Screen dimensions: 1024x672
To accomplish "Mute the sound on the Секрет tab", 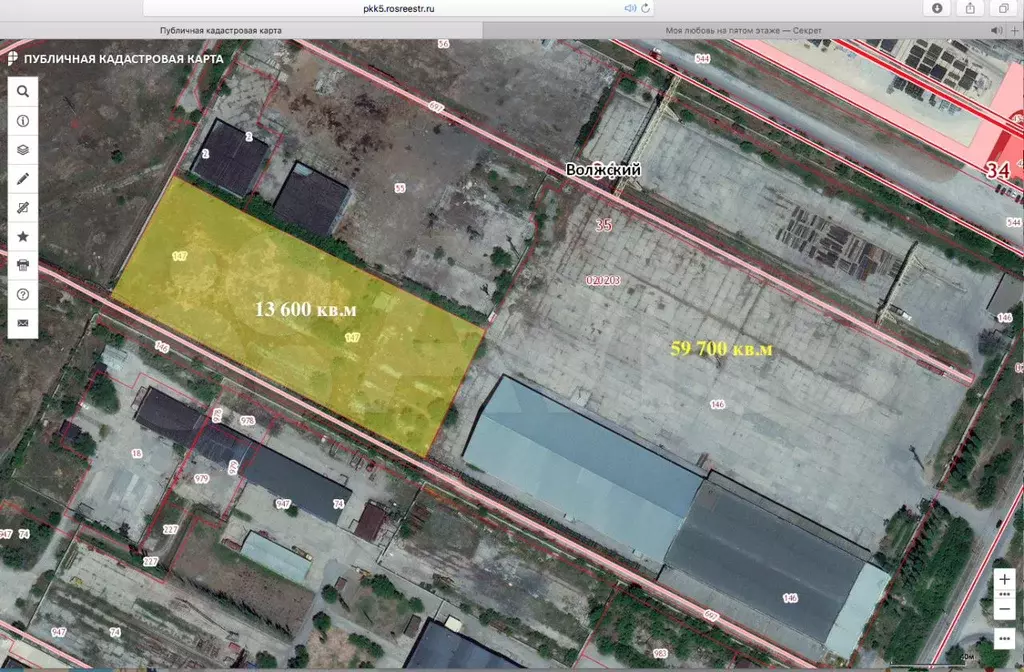I will (x=996, y=30).
